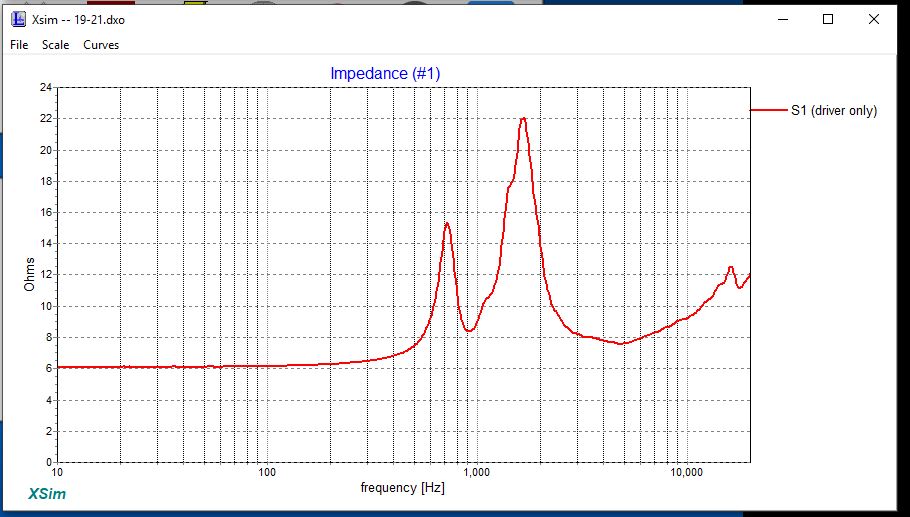Image resolution: width=910 pixels, height=517 pixels.
Task: Click the Impedance (#1) chart title
Action: [x=385, y=74]
